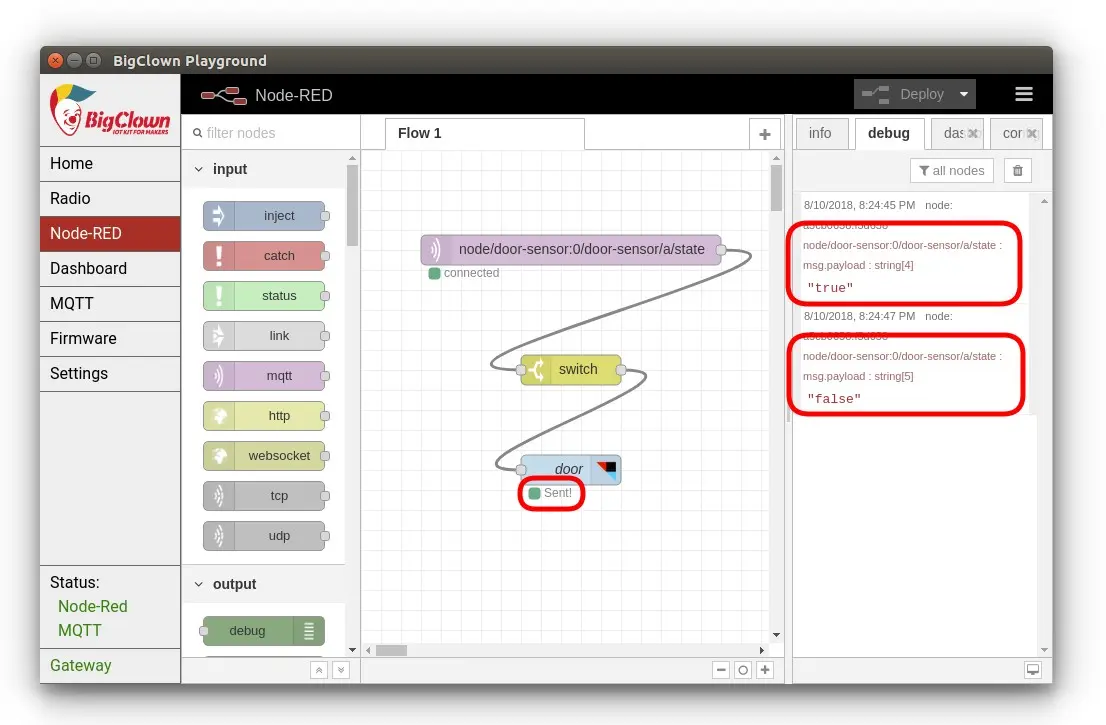This screenshot has height=725, width=1106.
Task: Open Settings in the left menu
Action: coord(110,374)
